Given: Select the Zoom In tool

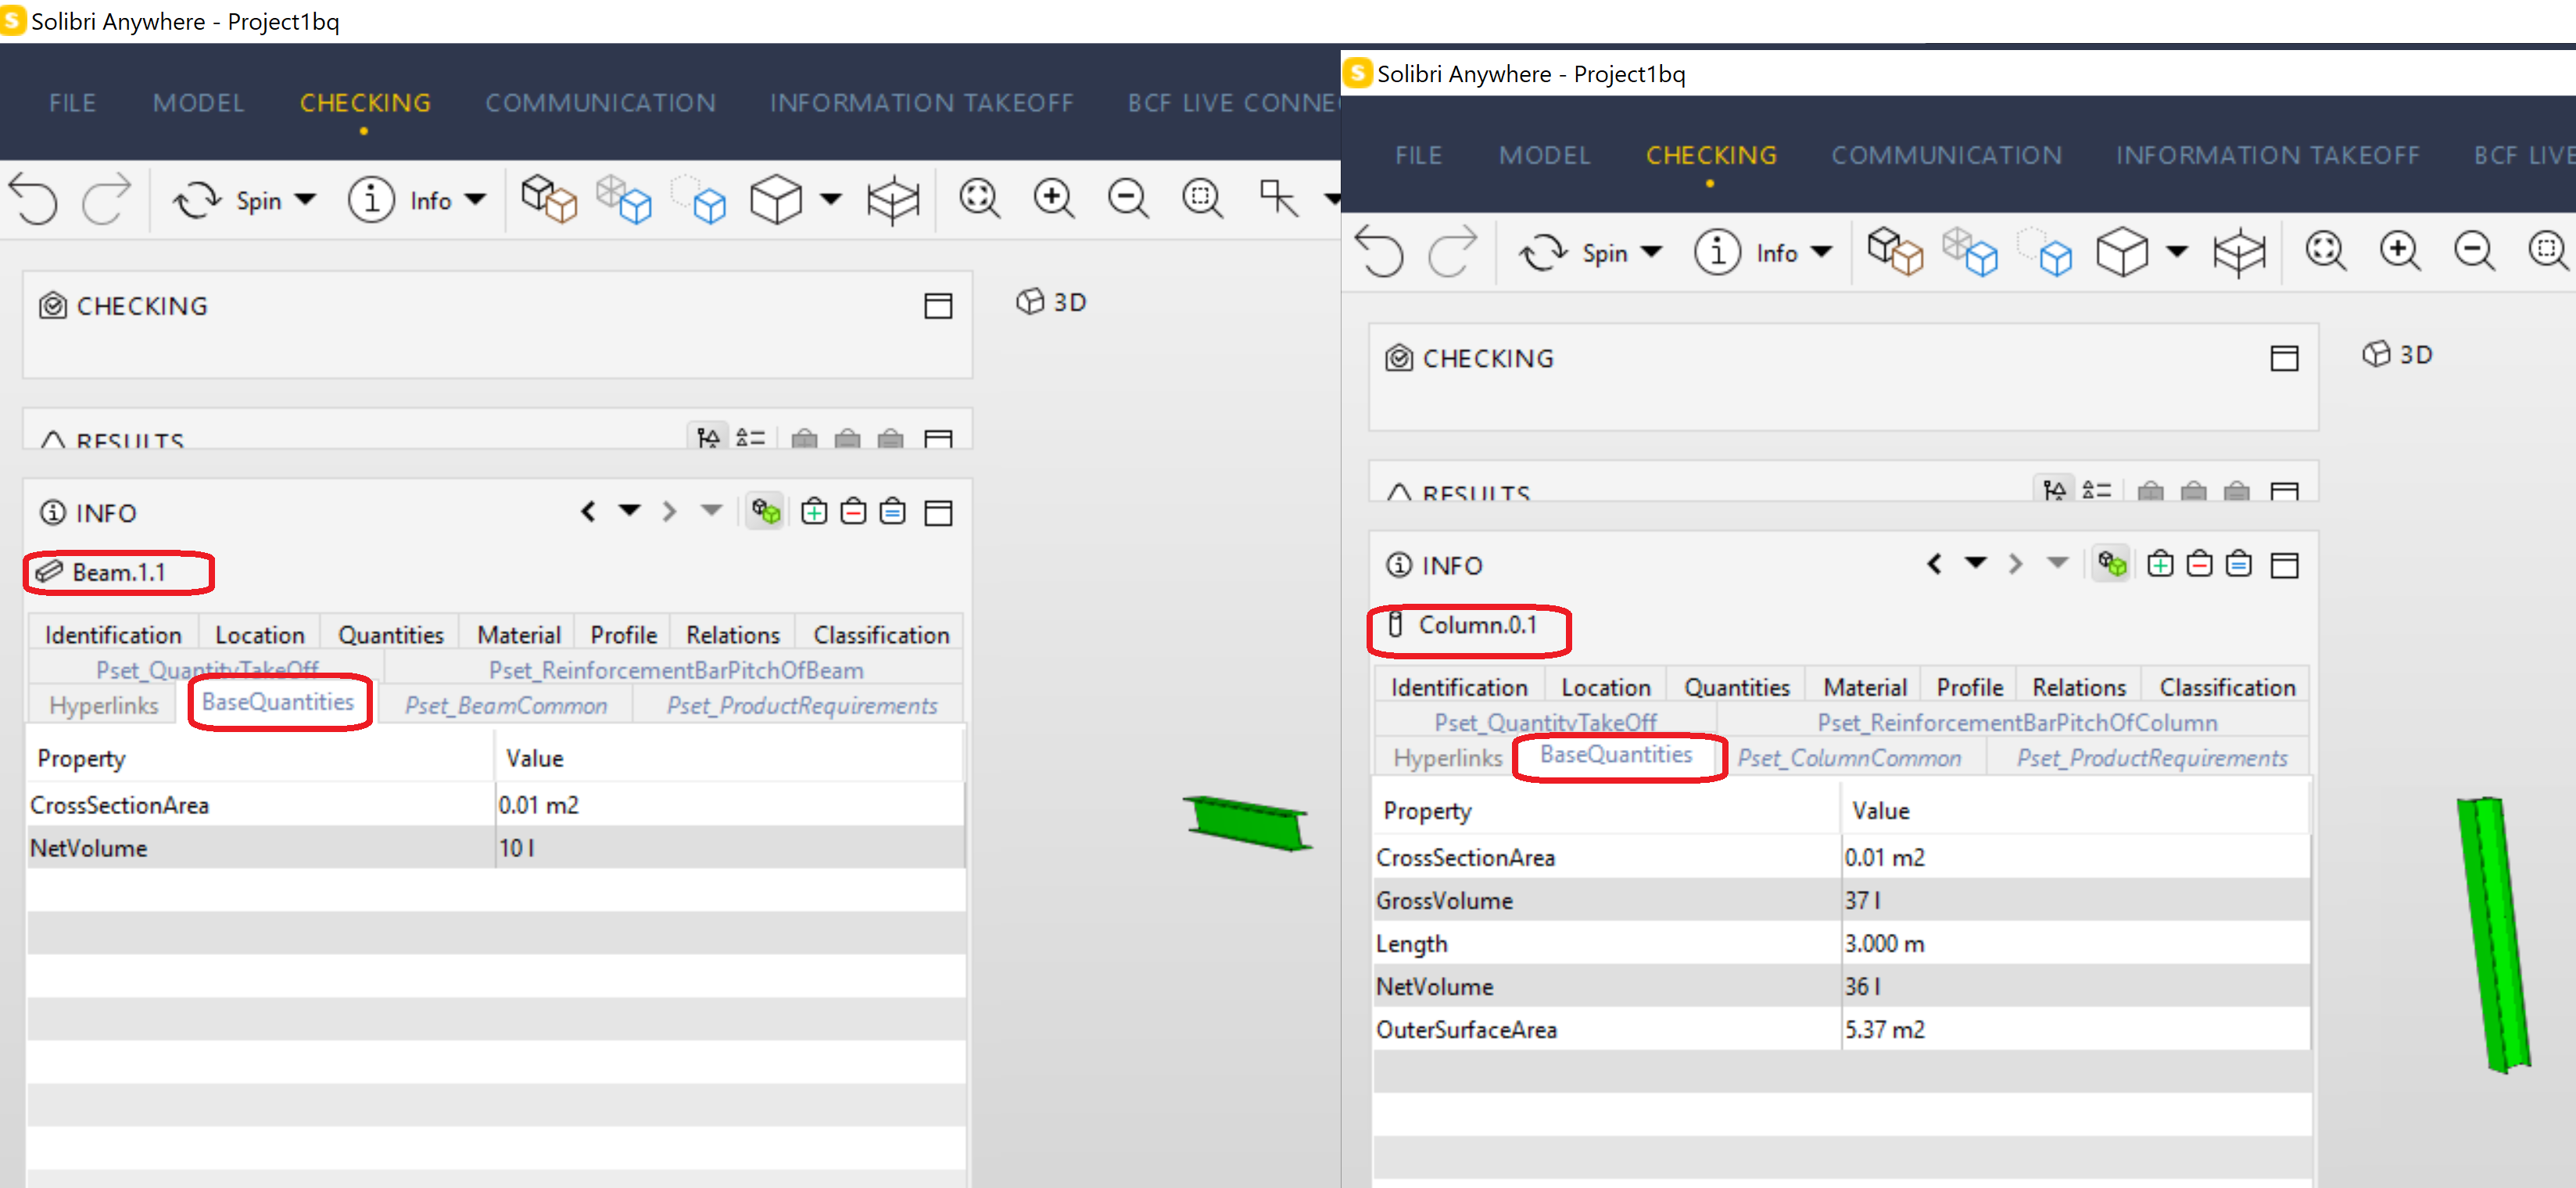Looking at the screenshot, I should coord(1054,198).
